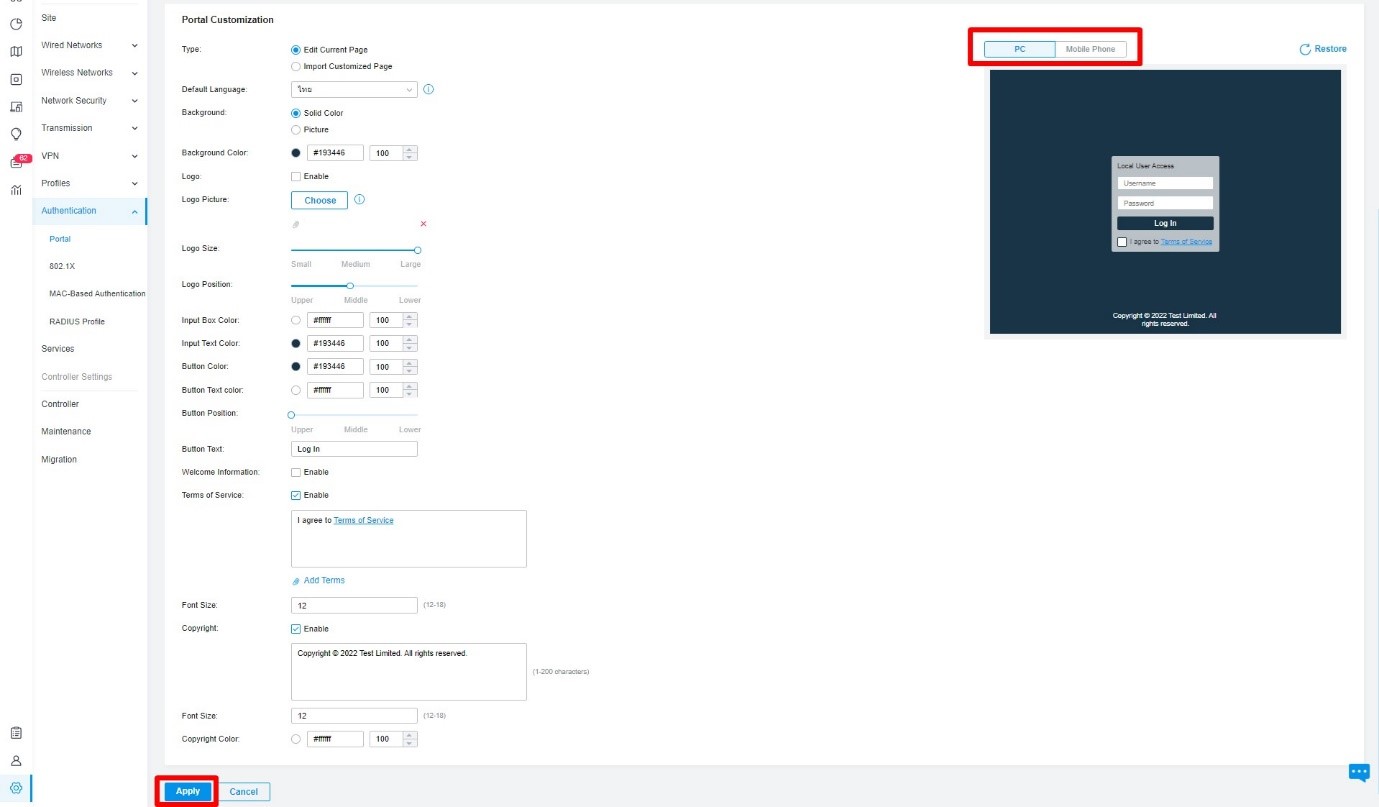
Task: Disable the Terms of Service checkbox
Action: point(296,495)
